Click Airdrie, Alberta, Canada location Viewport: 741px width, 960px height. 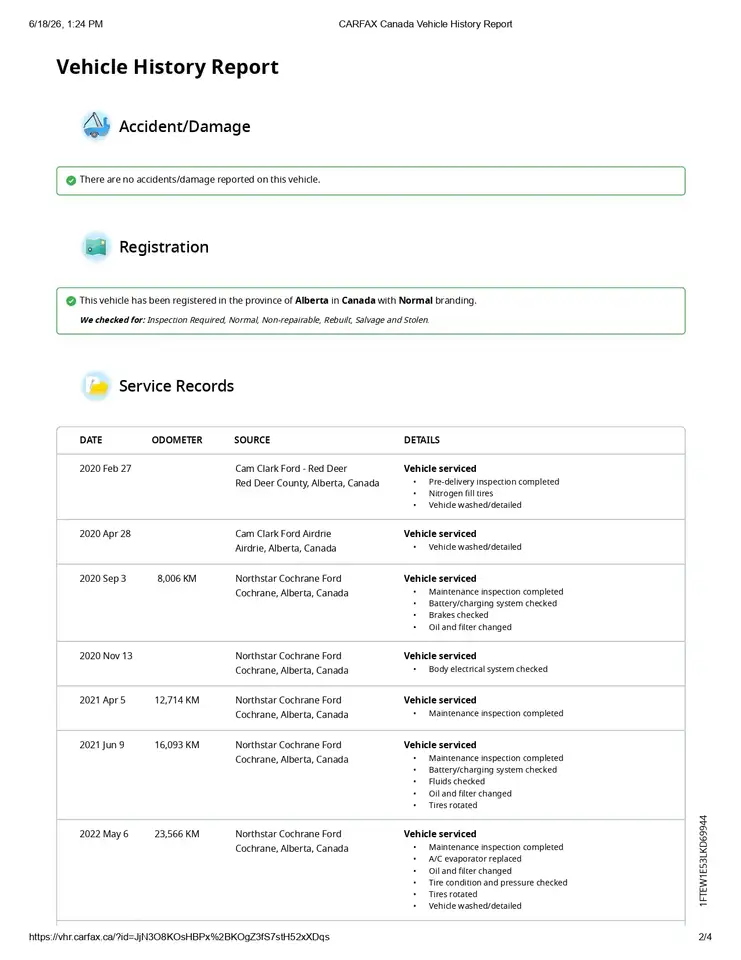point(285,548)
